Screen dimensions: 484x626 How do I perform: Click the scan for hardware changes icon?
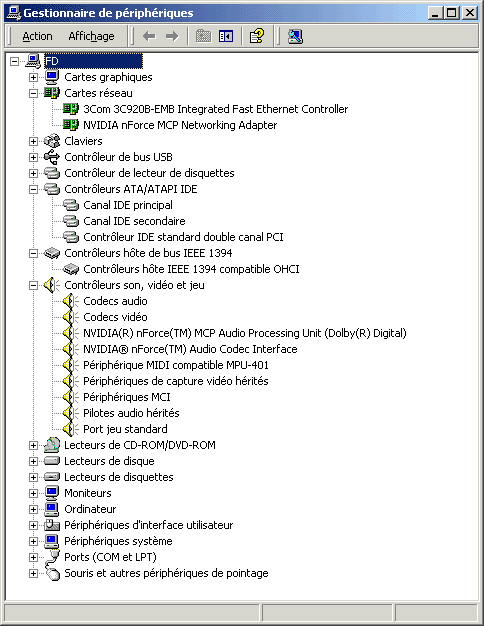pos(295,36)
